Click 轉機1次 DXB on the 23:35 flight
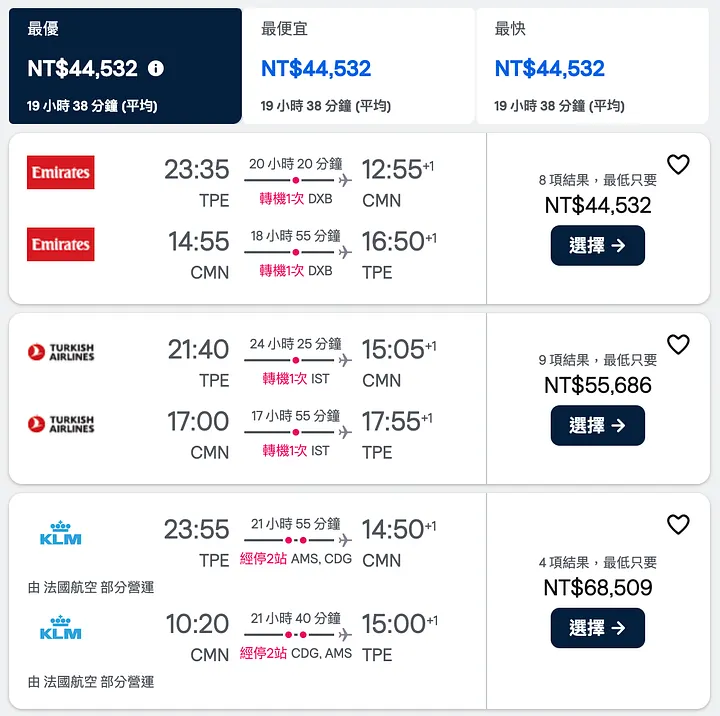The width and height of the screenshot is (720, 716). (295, 199)
